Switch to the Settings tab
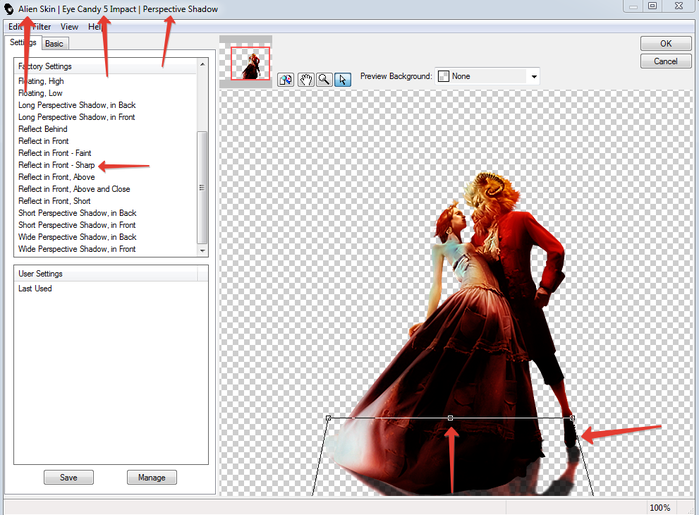The image size is (699, 515). click(x=23, y=42)
